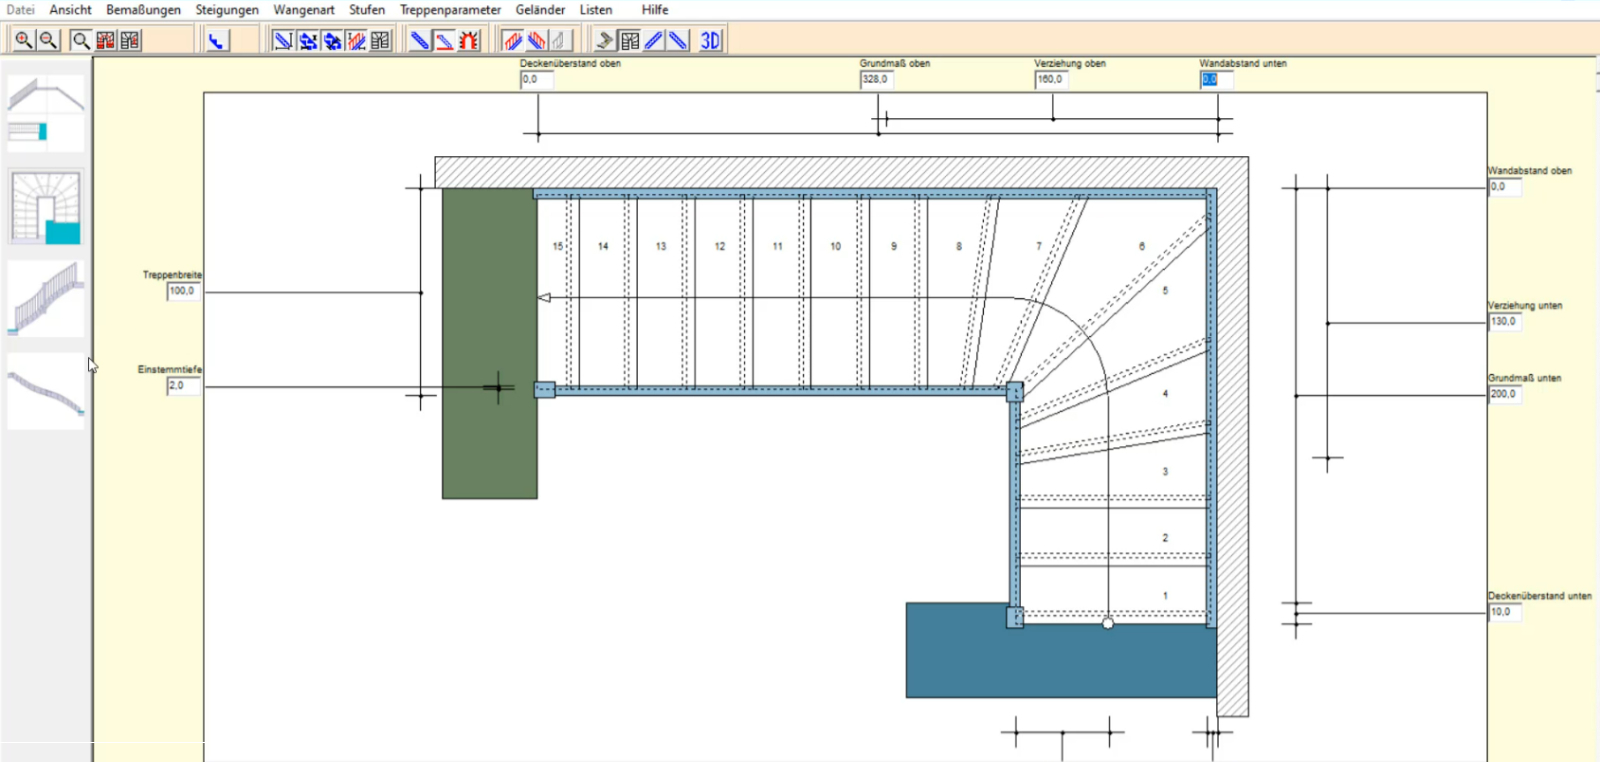This screenshot has height=762, width=1600.
Task: Click the Deckenüberstand unten value field
Action: coord(1504,612)
